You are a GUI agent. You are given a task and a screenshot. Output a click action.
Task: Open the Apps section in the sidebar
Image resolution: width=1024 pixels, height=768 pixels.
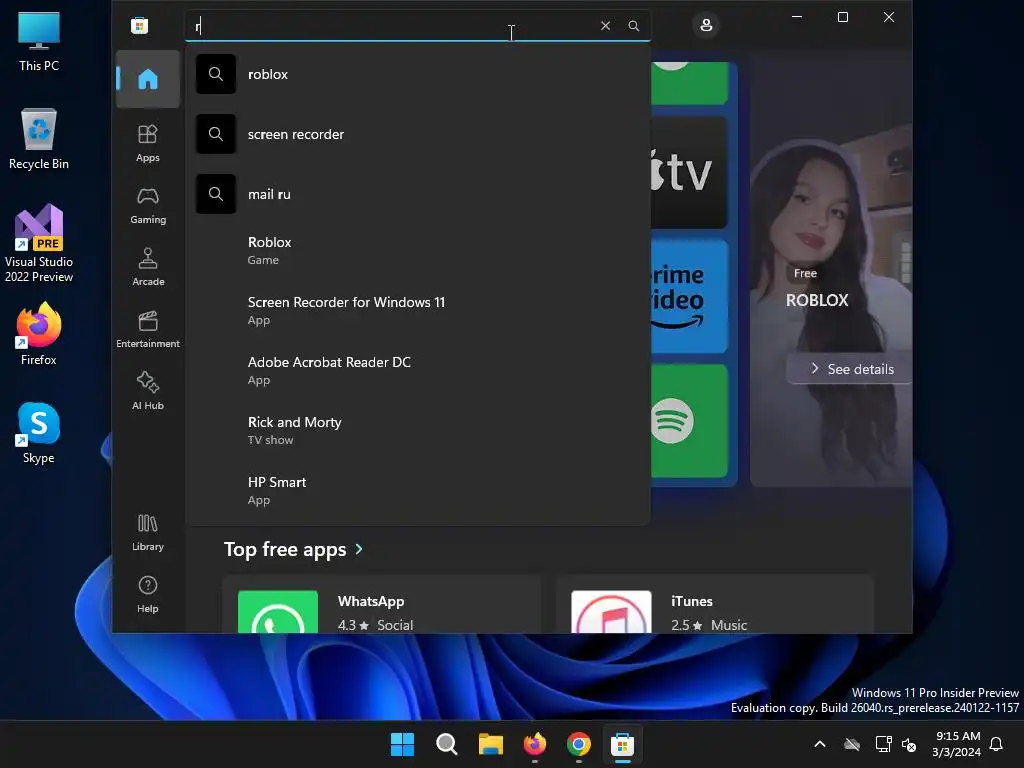coord(148,144)
